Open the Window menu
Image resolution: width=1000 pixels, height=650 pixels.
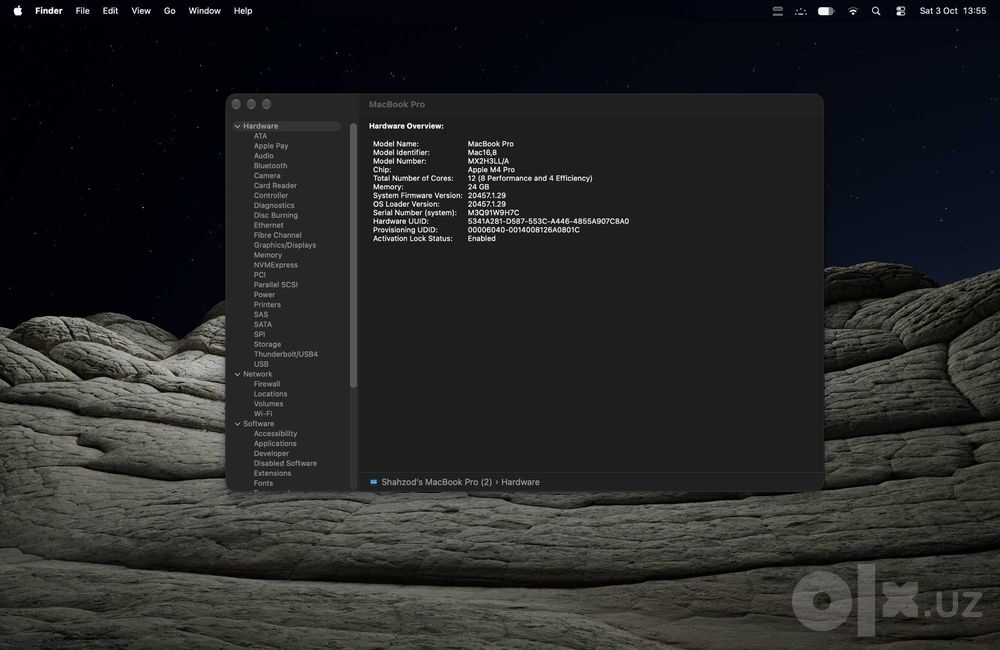pyautogui.click(x=205, y=11)
